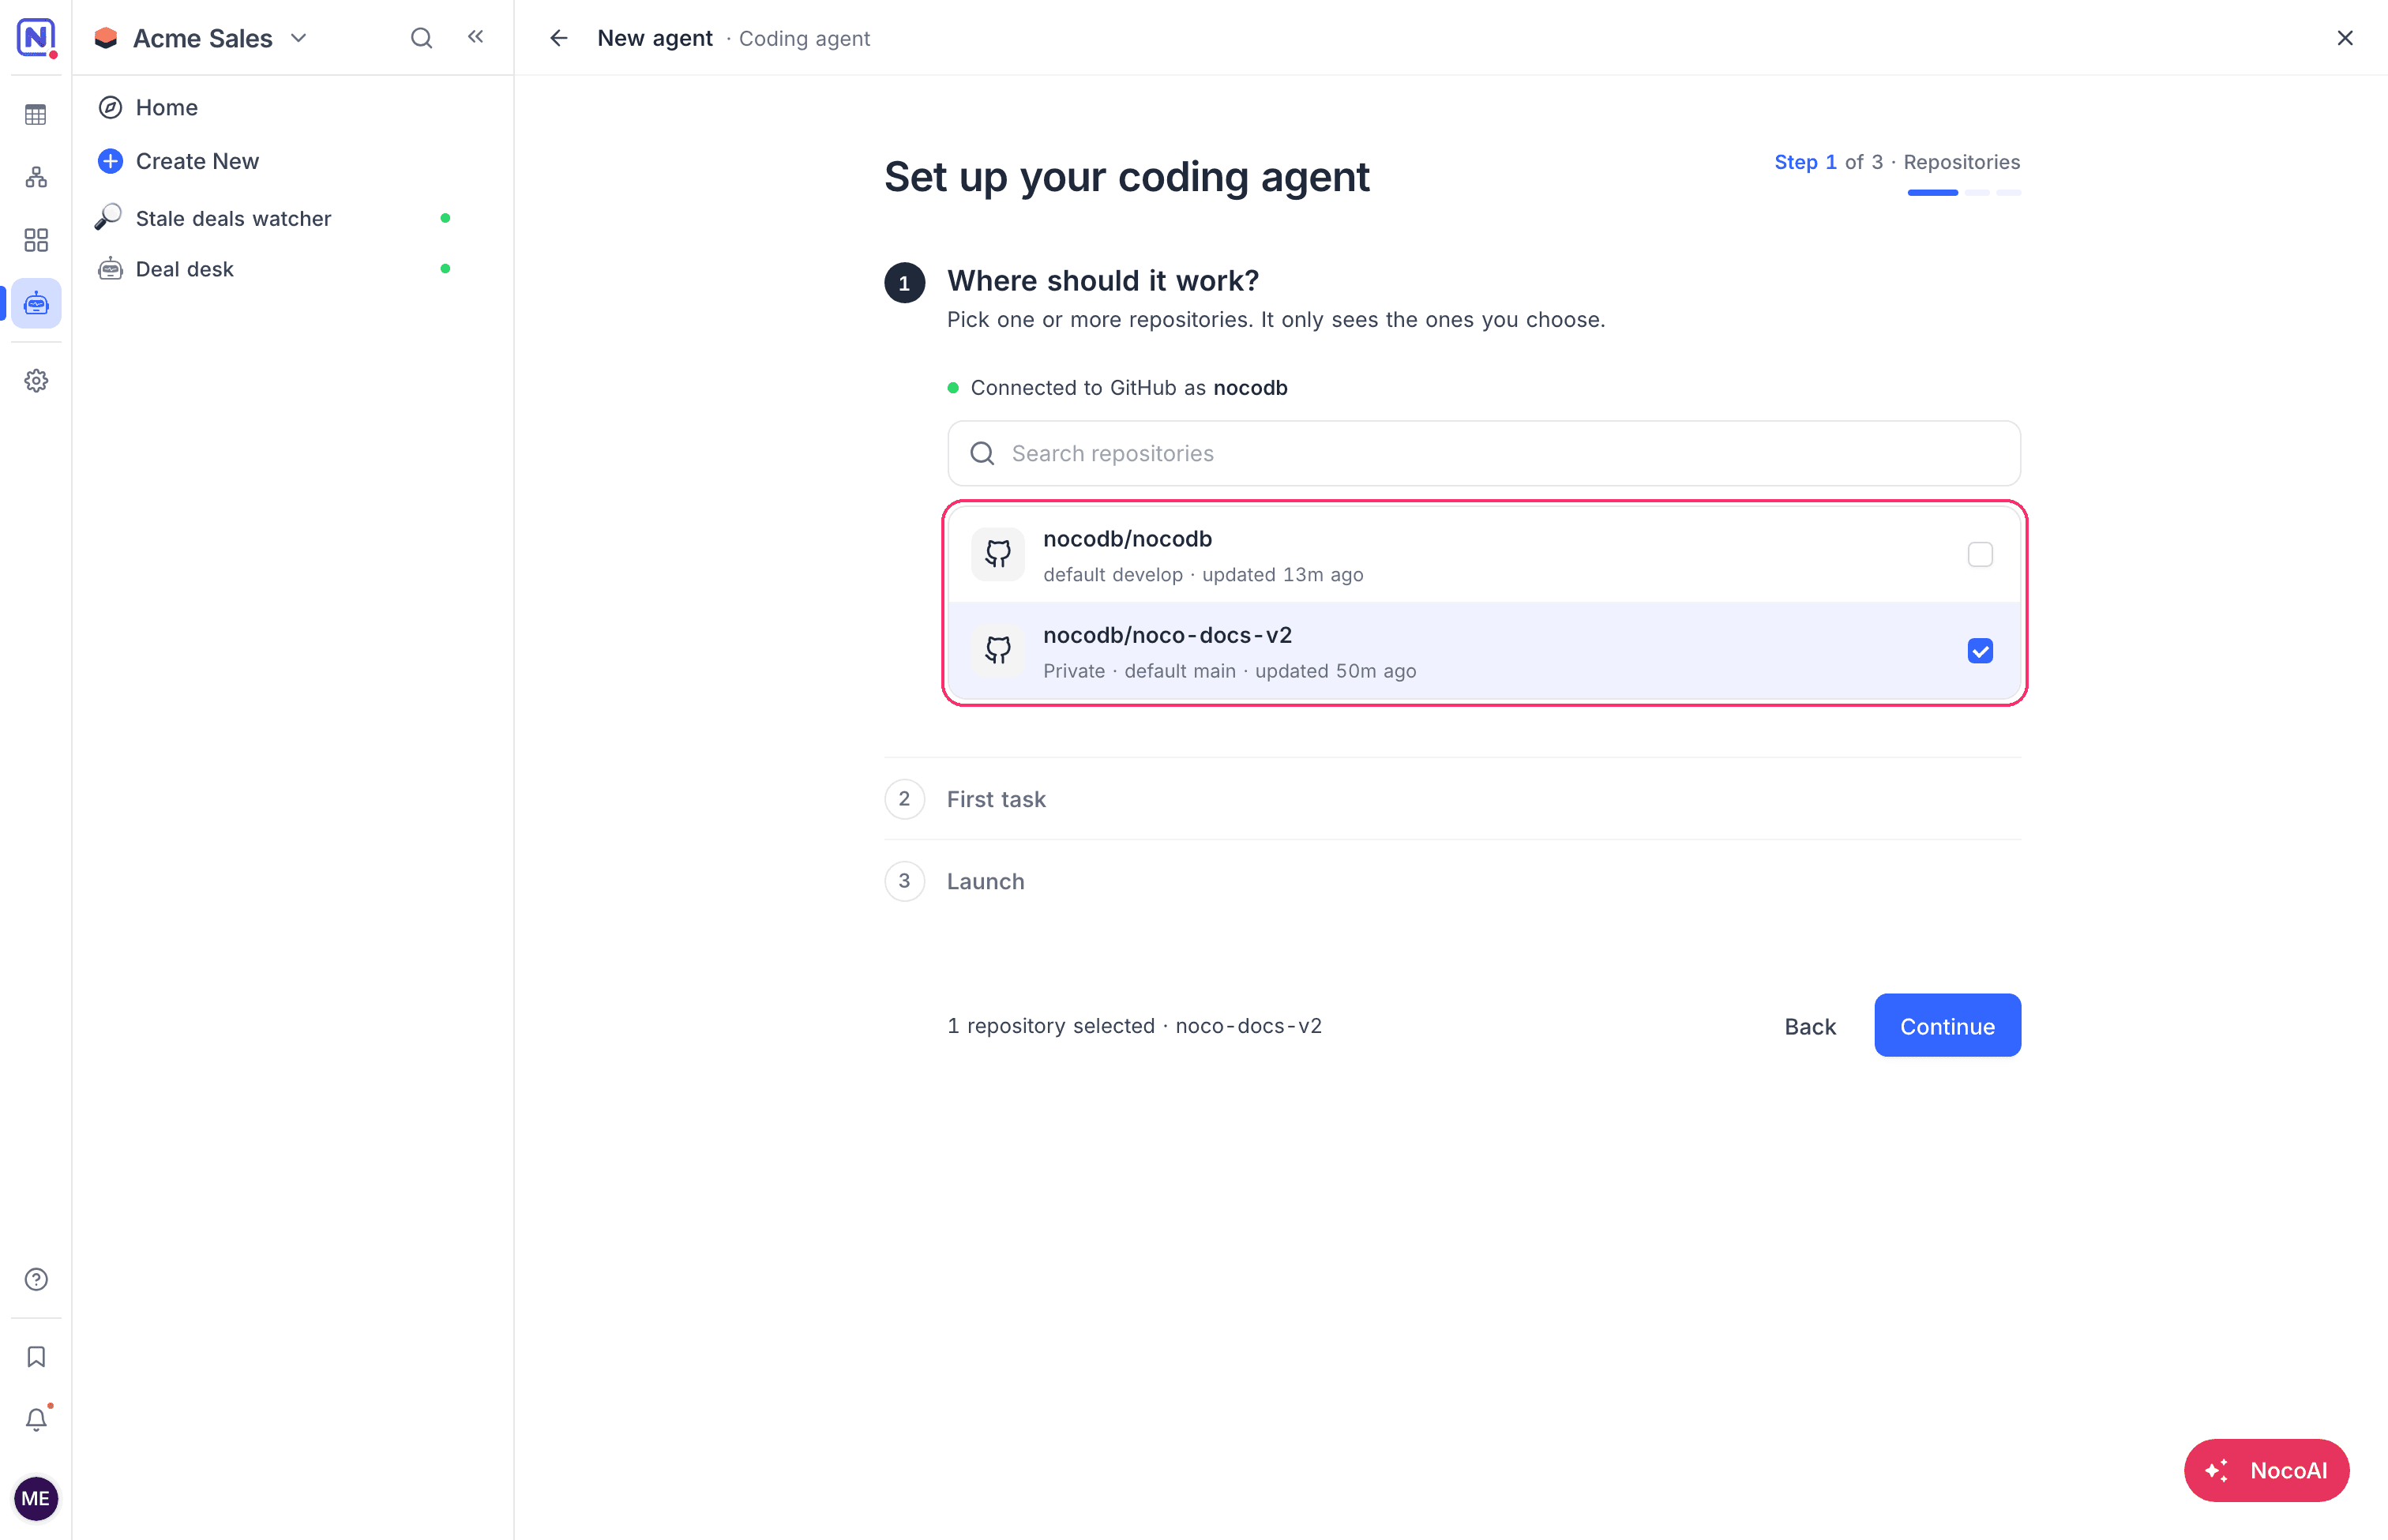The image size is (2388, 1540).
Task: Click the Continue button
Action: pyautogui.click(x=1947, y=1025)
